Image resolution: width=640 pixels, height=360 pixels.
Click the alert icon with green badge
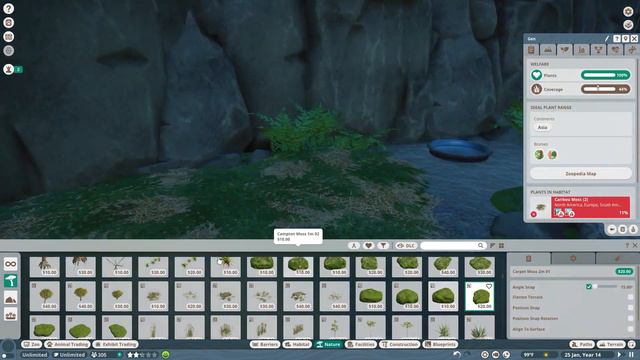(x=9, y=69)
